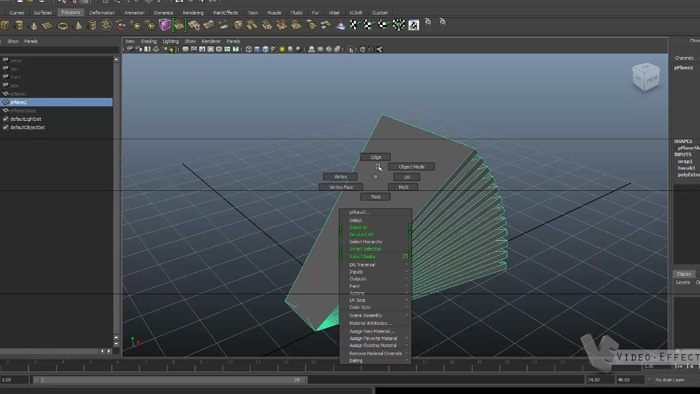This screenshot has width=700, height=394.
Task: Create a polygon plane from the shelf
Action: tap(47, 25)
